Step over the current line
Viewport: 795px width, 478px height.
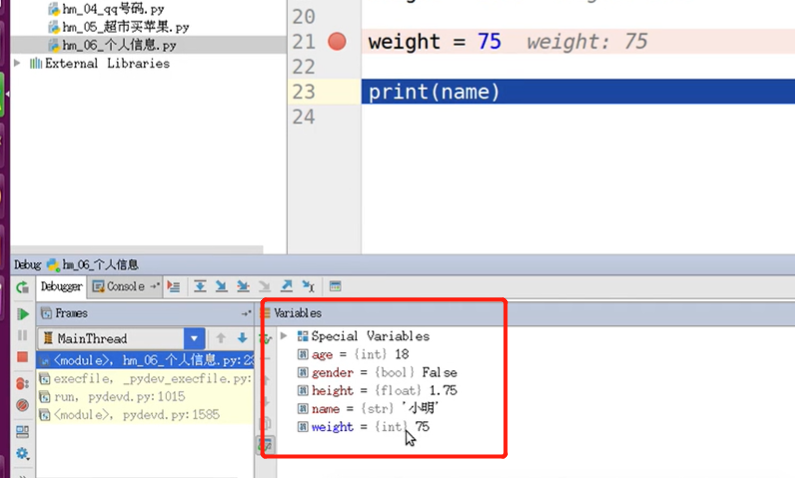(200, 286)
